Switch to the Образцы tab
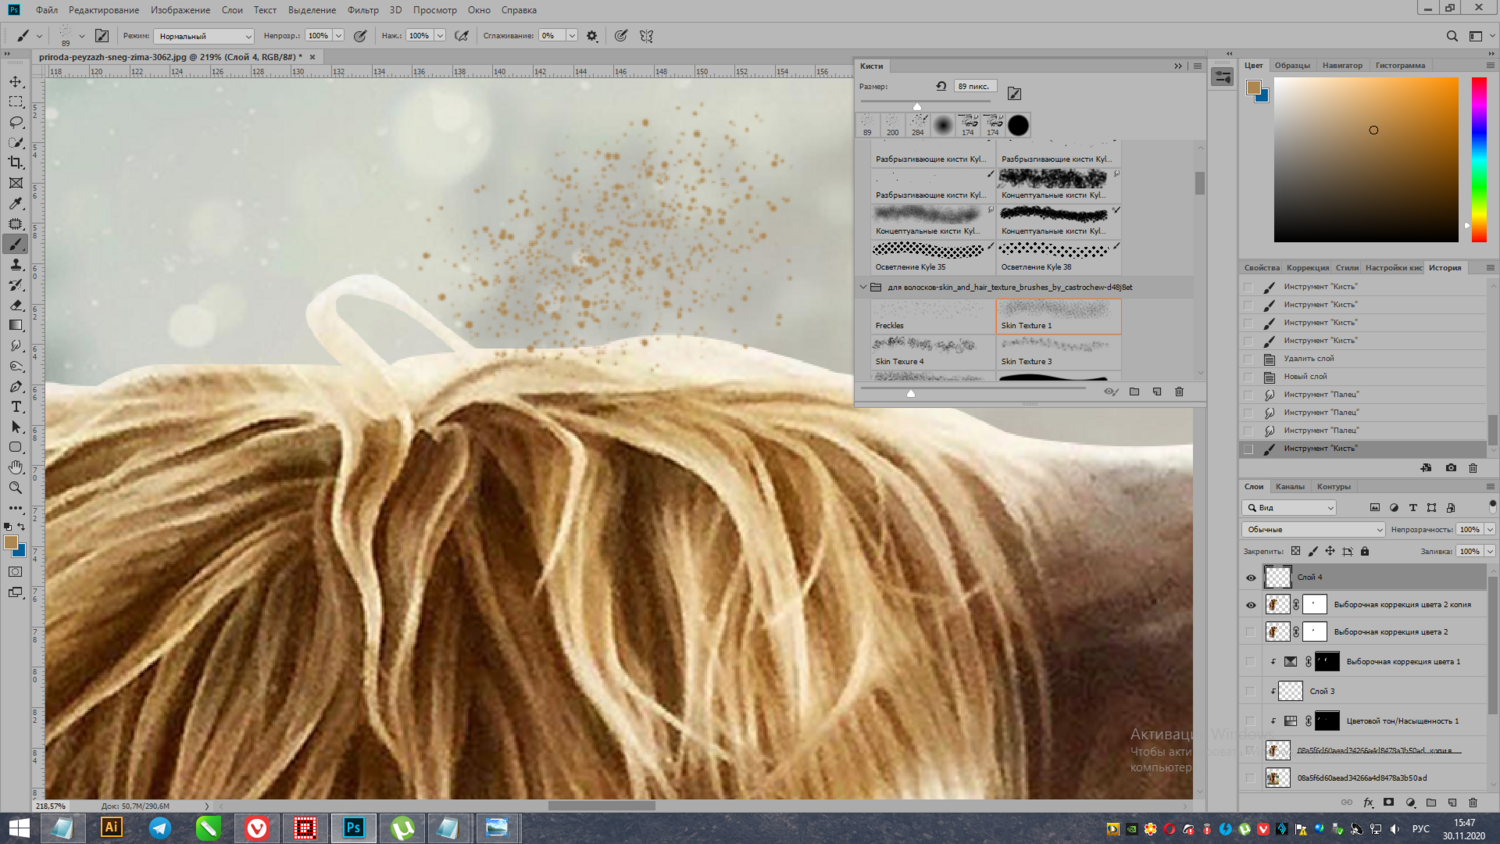1500x844 pixels. [1292, 66]
